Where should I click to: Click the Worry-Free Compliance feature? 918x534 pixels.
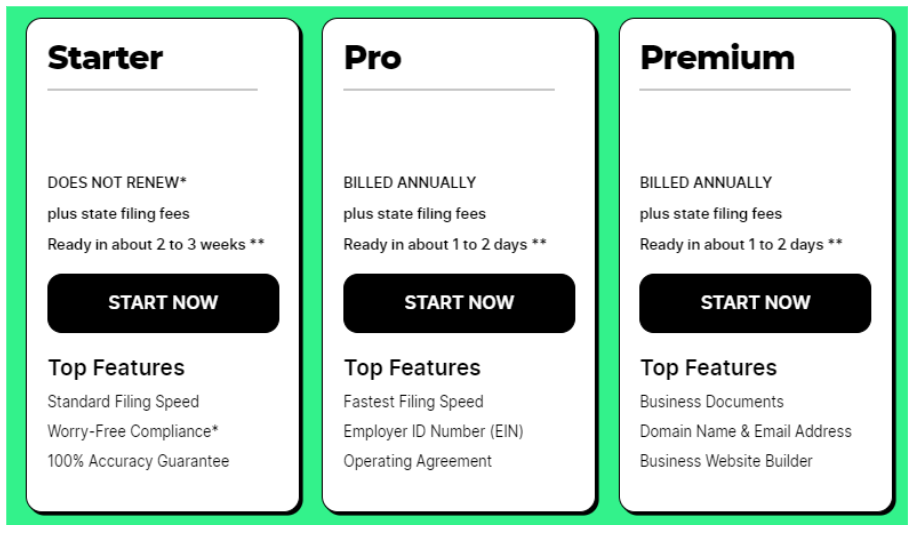pos(133,432)
